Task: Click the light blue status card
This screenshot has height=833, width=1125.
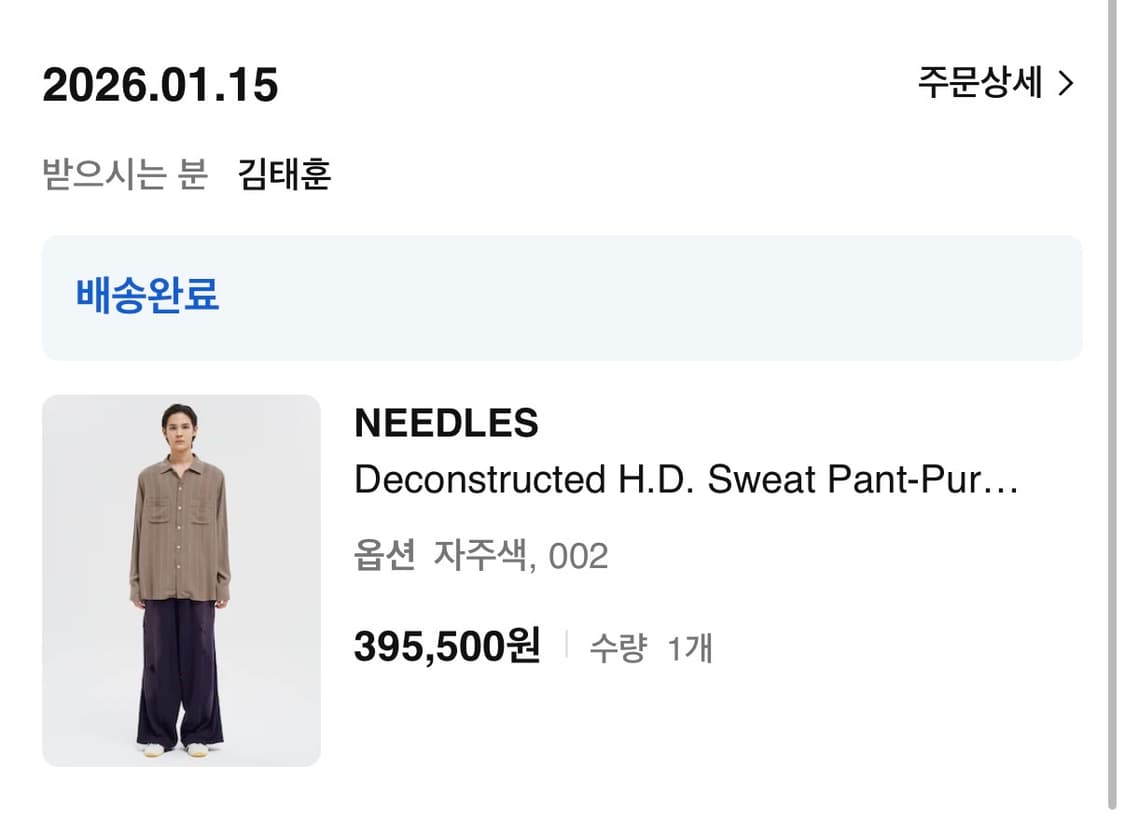Action: pyautogui.click(x=562, y=296)
